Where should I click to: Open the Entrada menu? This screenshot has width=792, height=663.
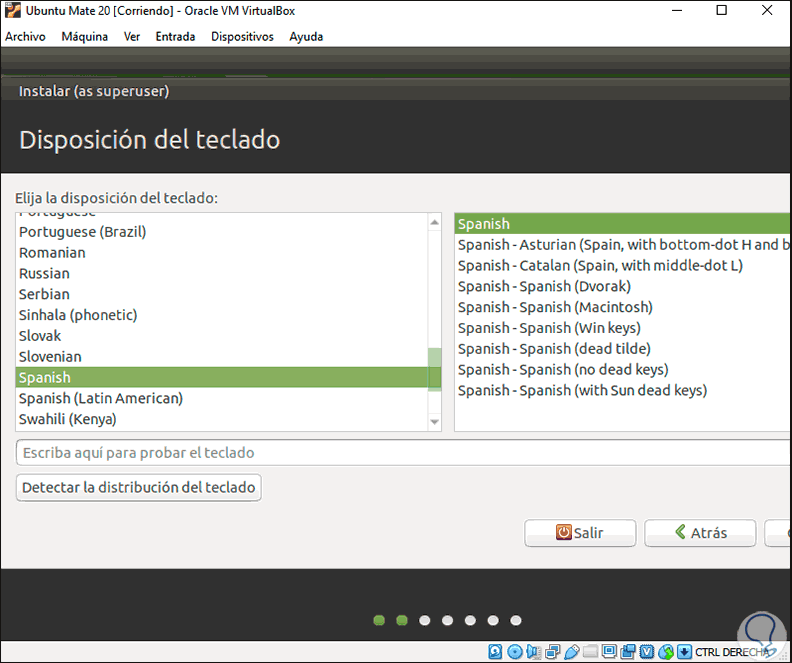175,37
